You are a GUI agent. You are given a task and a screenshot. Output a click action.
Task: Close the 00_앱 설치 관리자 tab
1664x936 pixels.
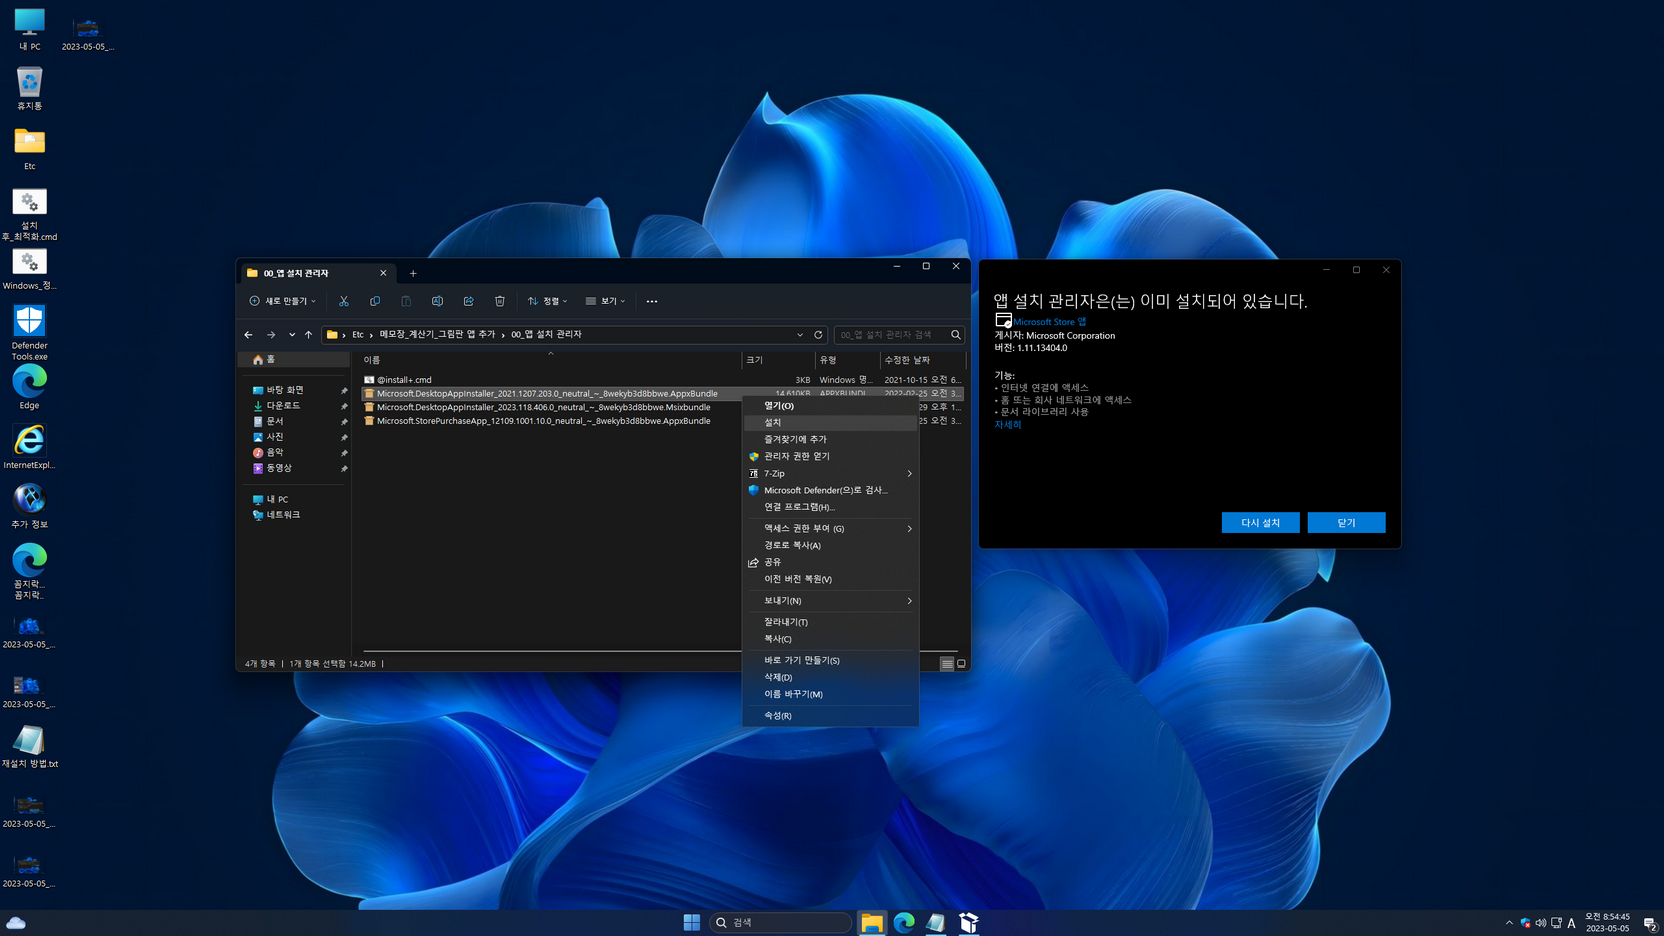click(x=383, y=273)
